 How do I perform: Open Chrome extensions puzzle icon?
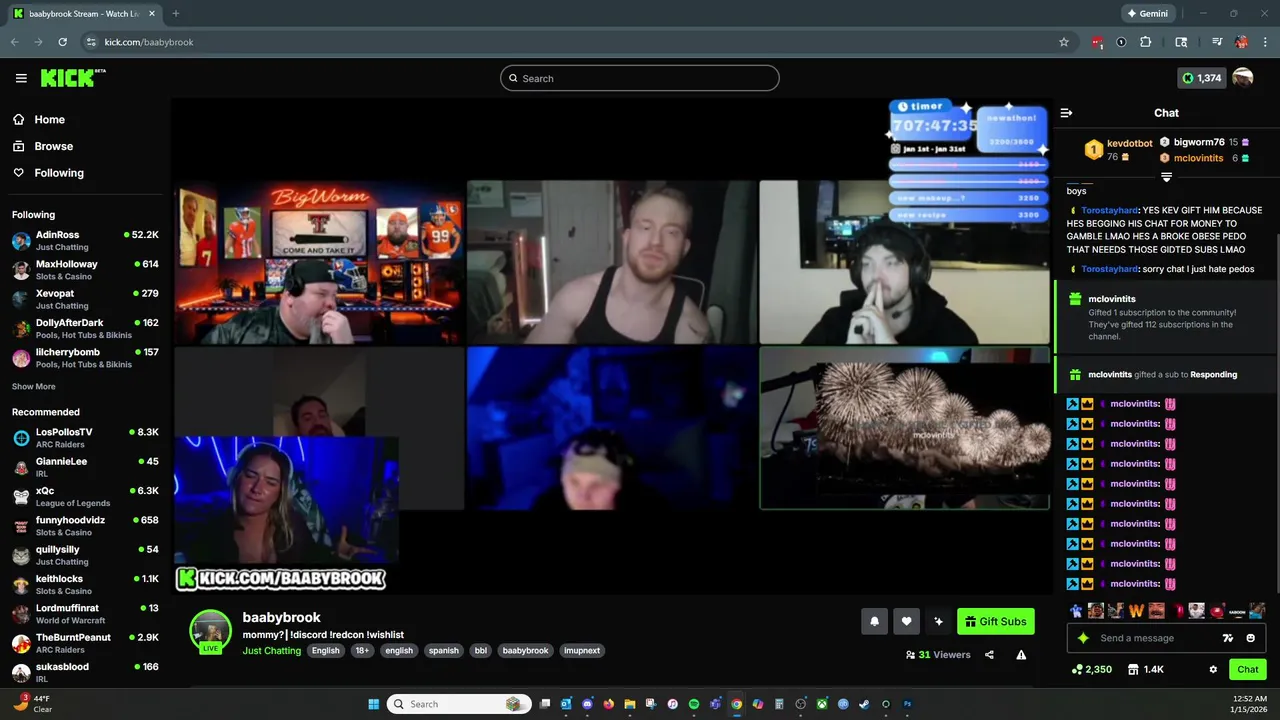pos(1146,42)
